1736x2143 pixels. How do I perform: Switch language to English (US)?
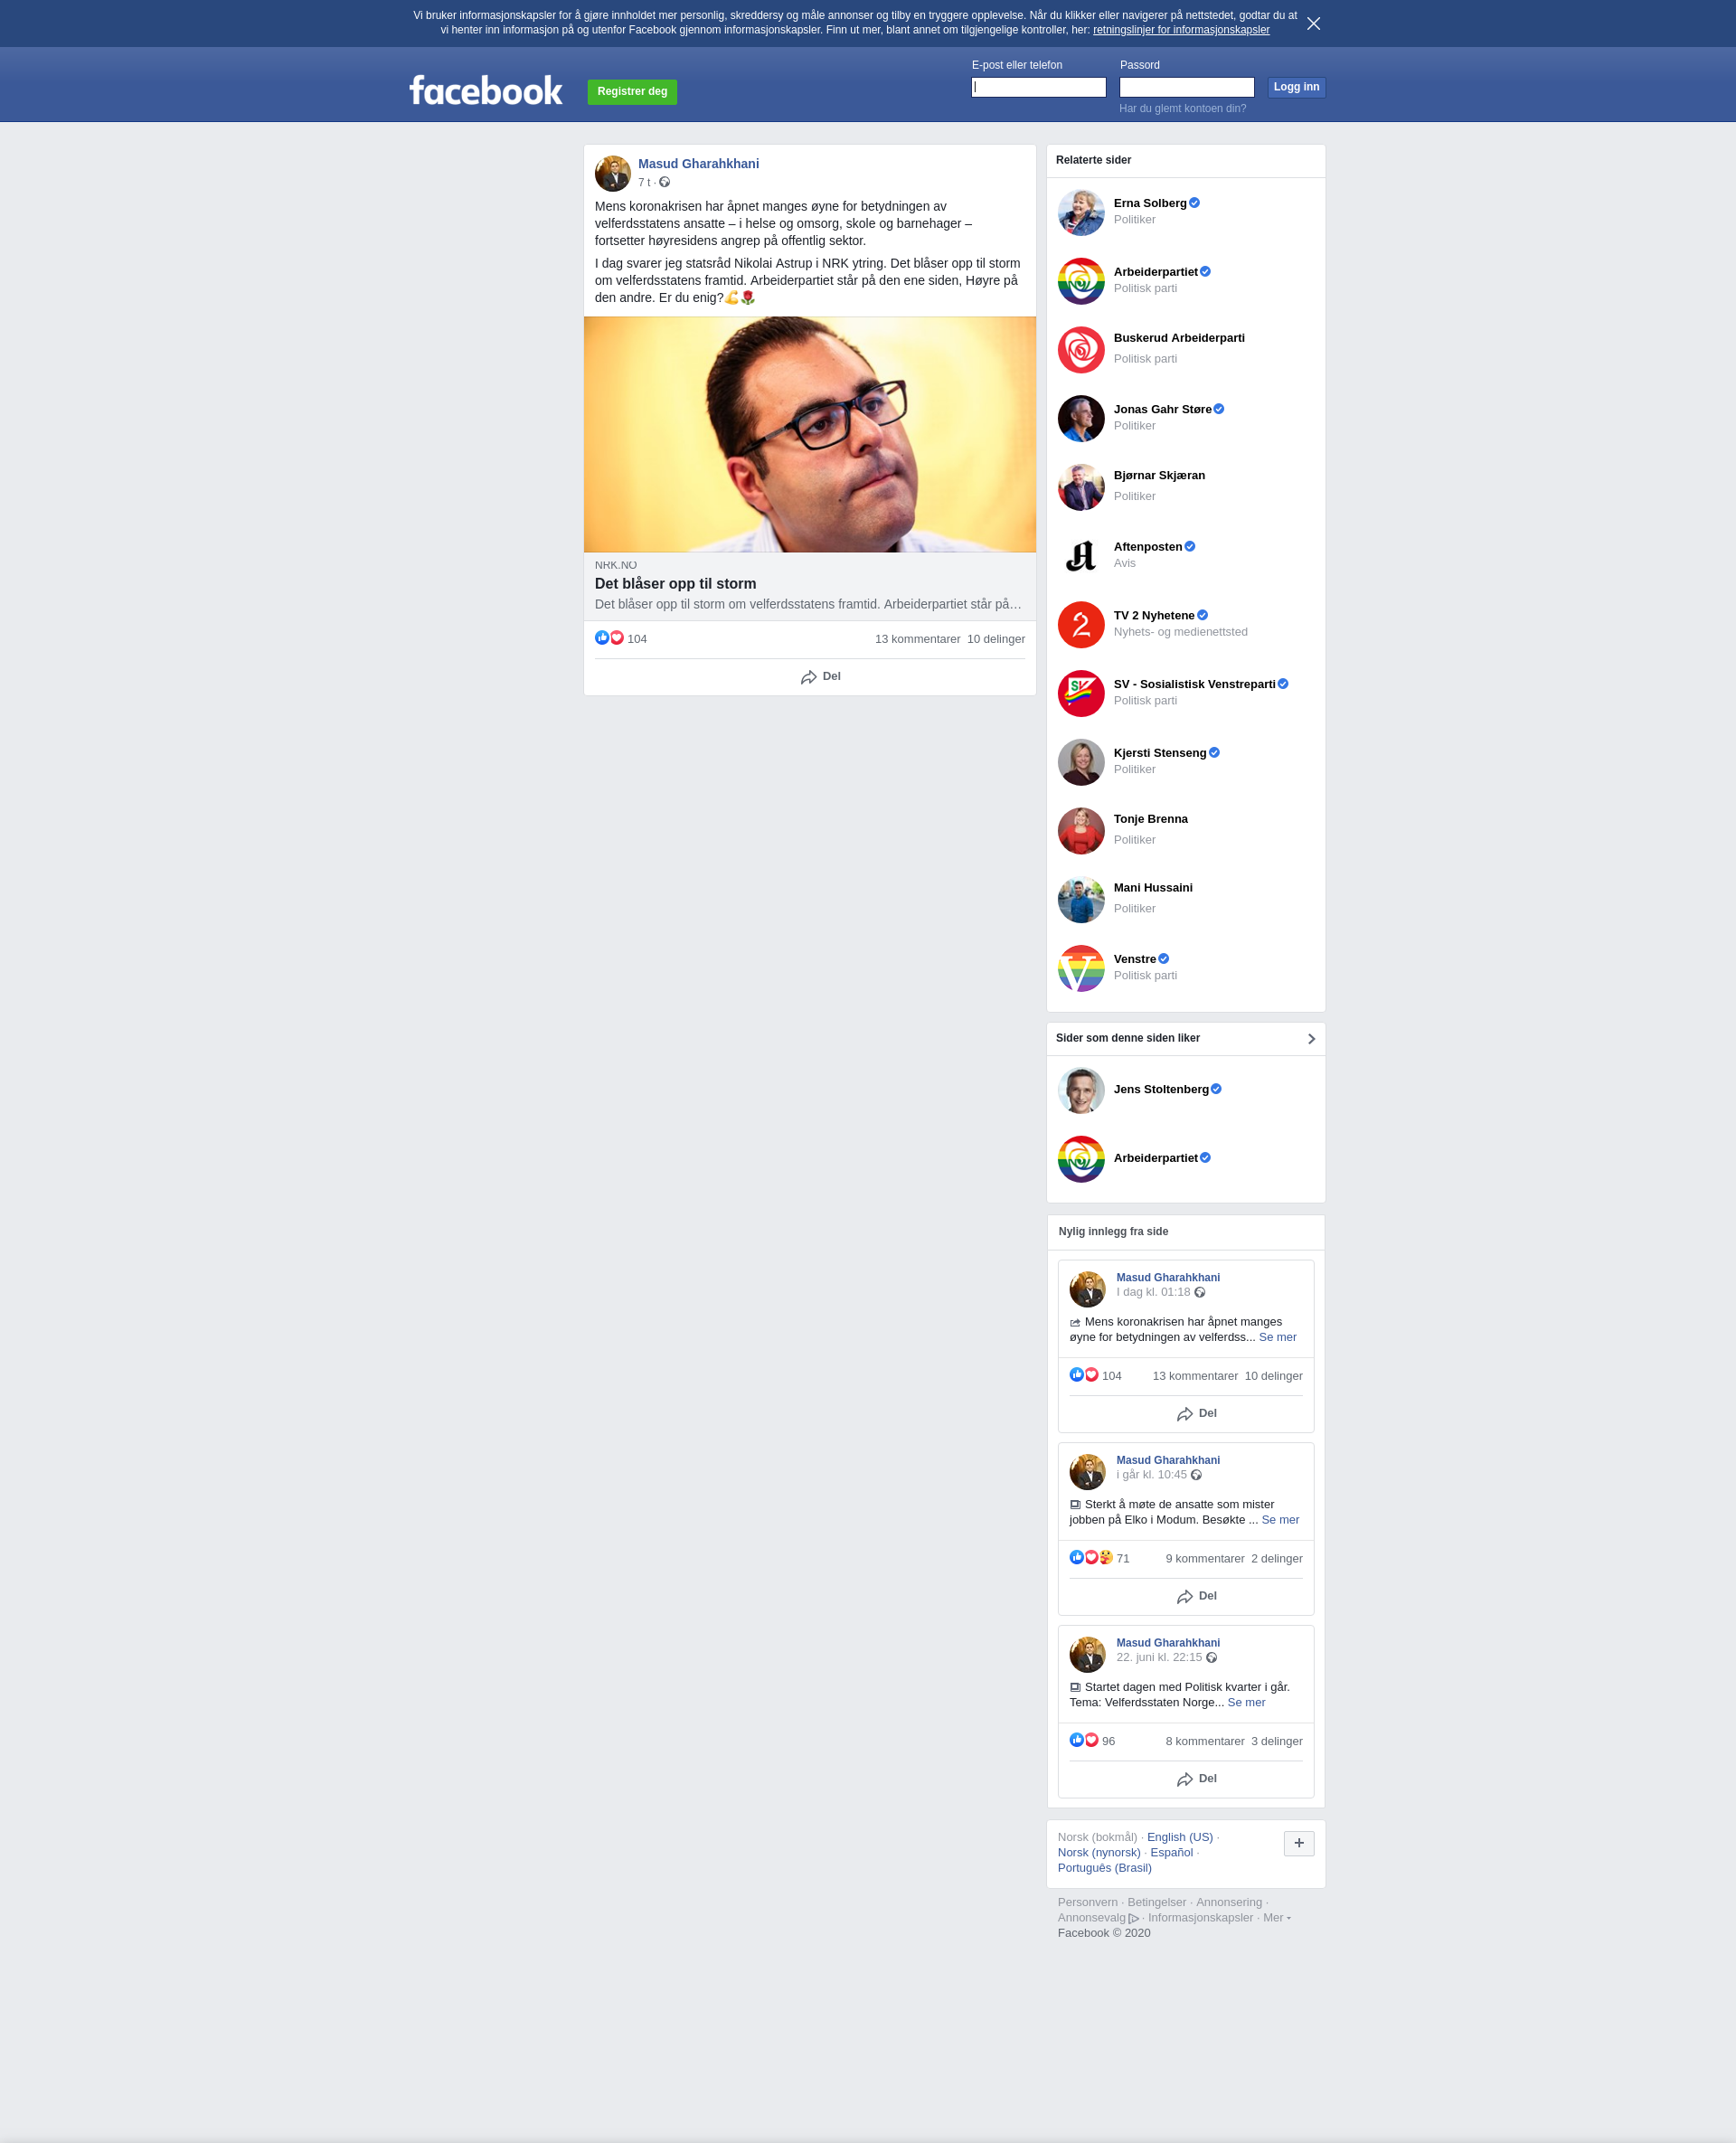pyautogui.click(x=1179, y=1837)
